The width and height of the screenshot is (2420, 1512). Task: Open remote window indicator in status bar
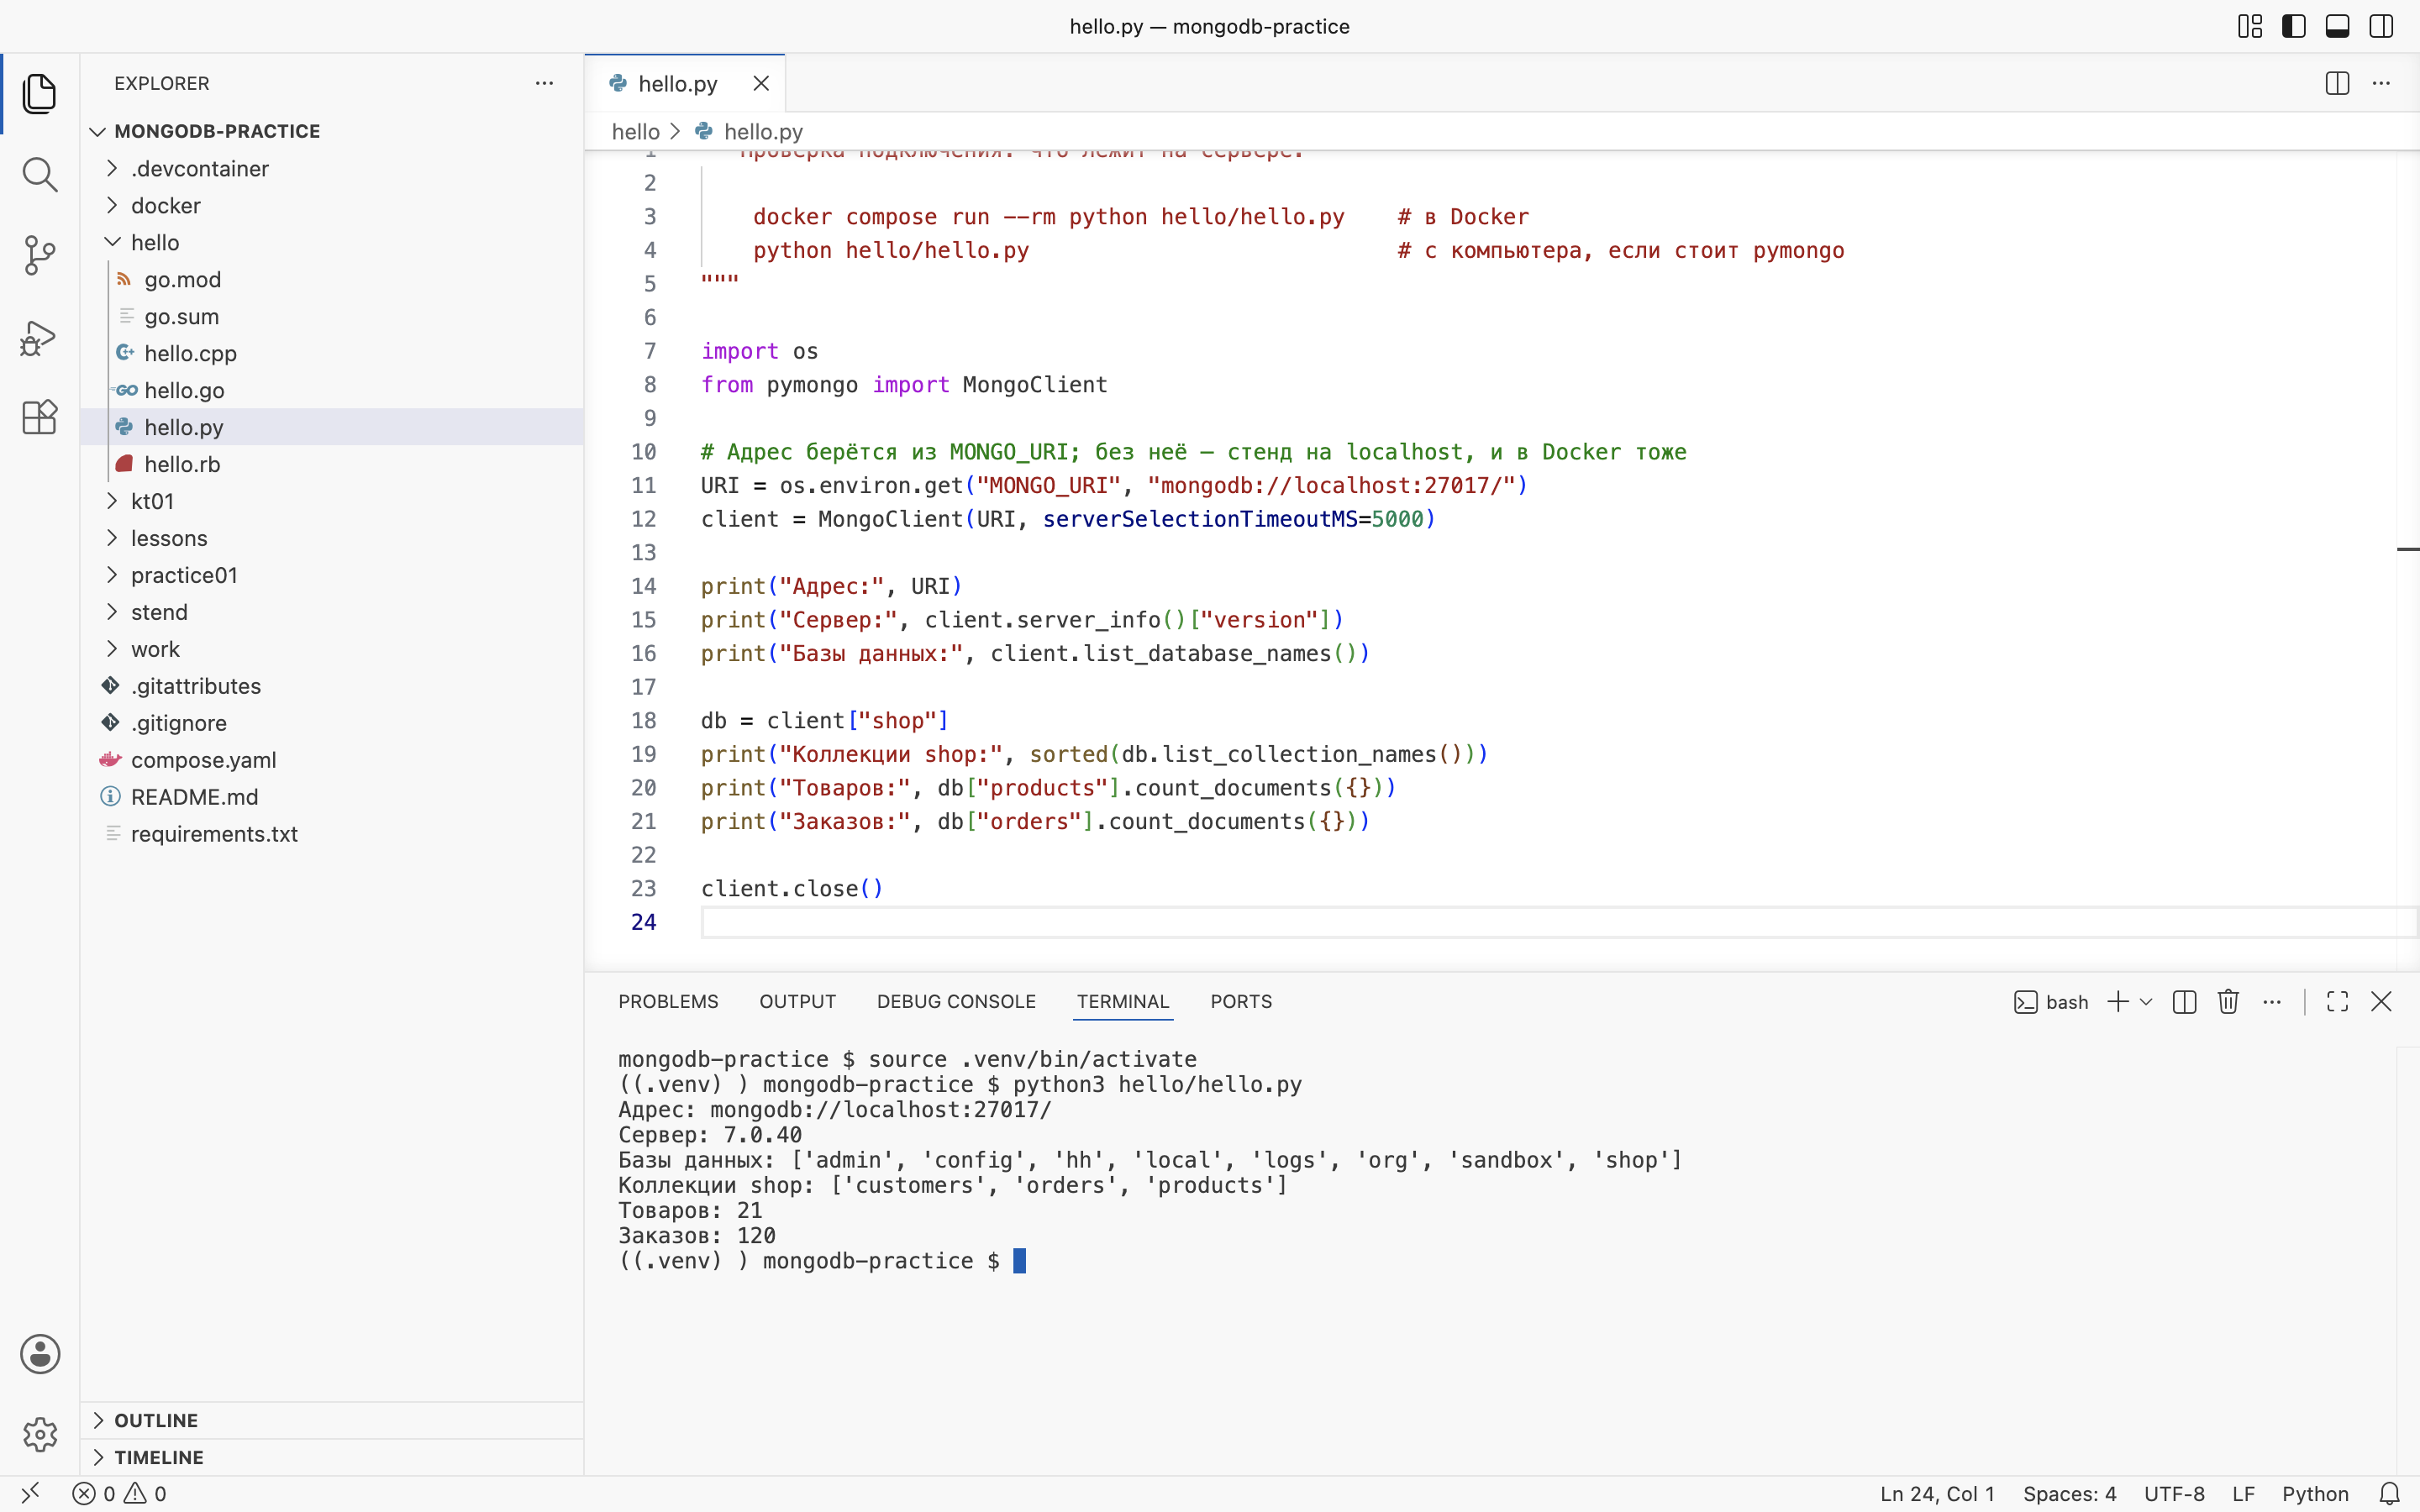[30, 1493]
